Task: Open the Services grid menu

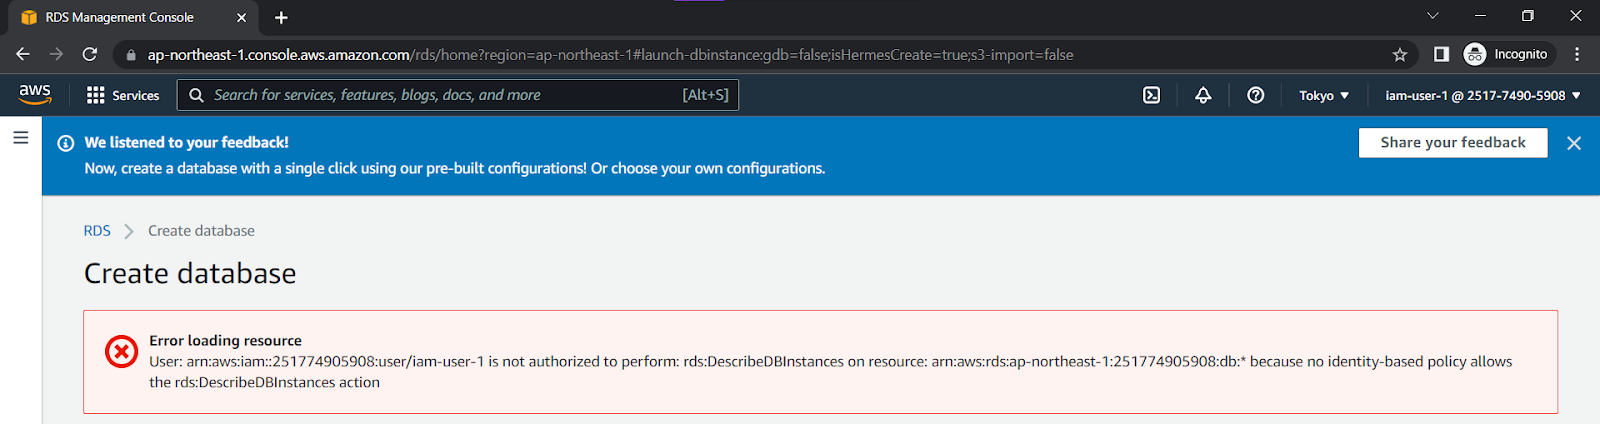Action: point(123,95)
